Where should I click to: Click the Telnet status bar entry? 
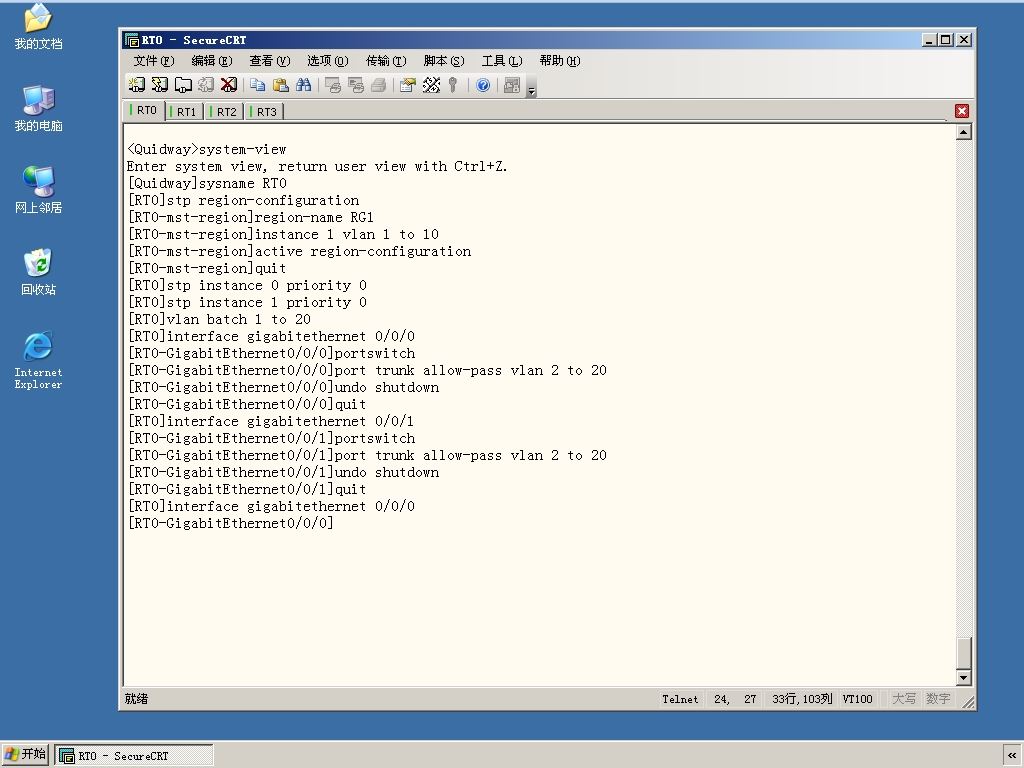point(680,699)
